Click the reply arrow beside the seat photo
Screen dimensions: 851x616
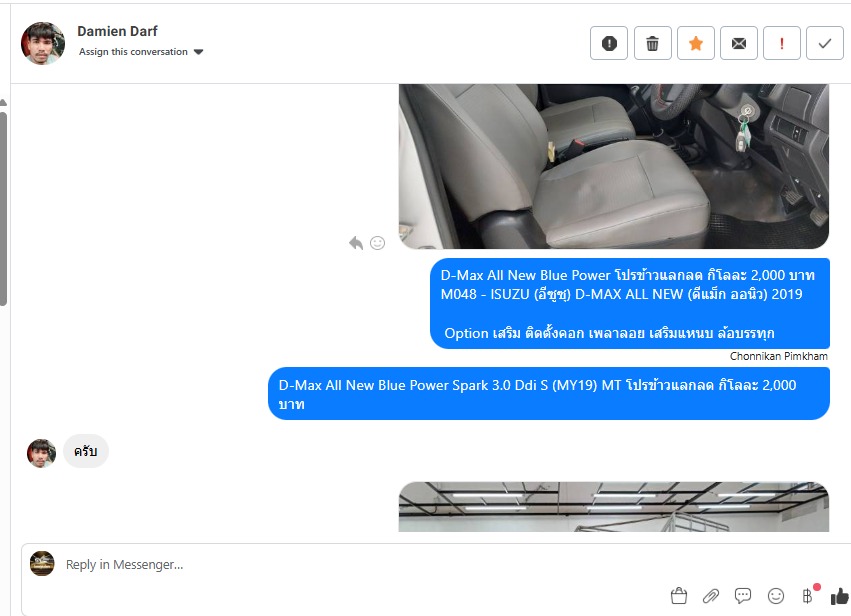click(356, 243)
